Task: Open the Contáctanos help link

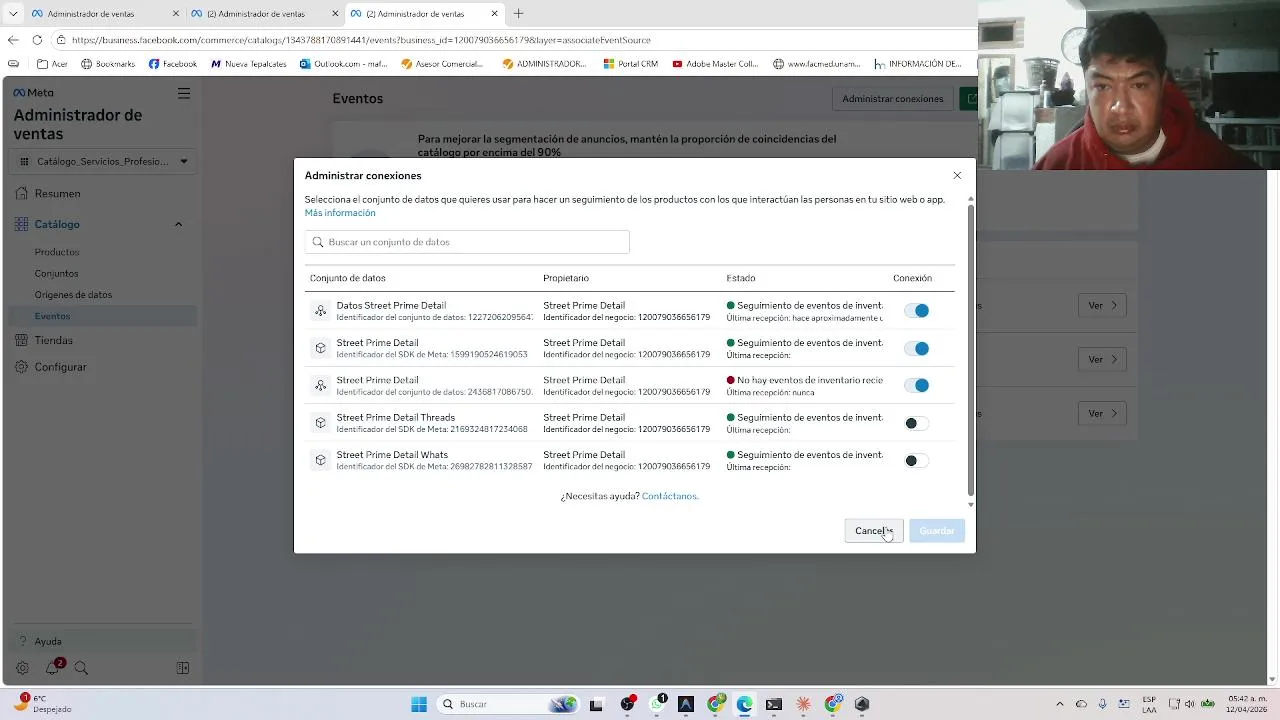Action: (x=670, y=496)
